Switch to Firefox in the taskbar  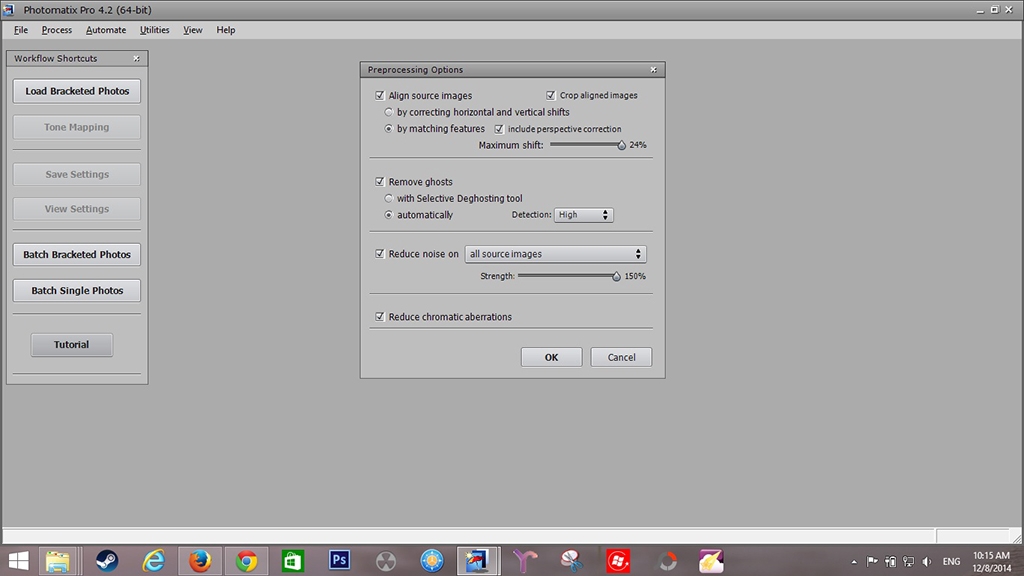[200, 561]
